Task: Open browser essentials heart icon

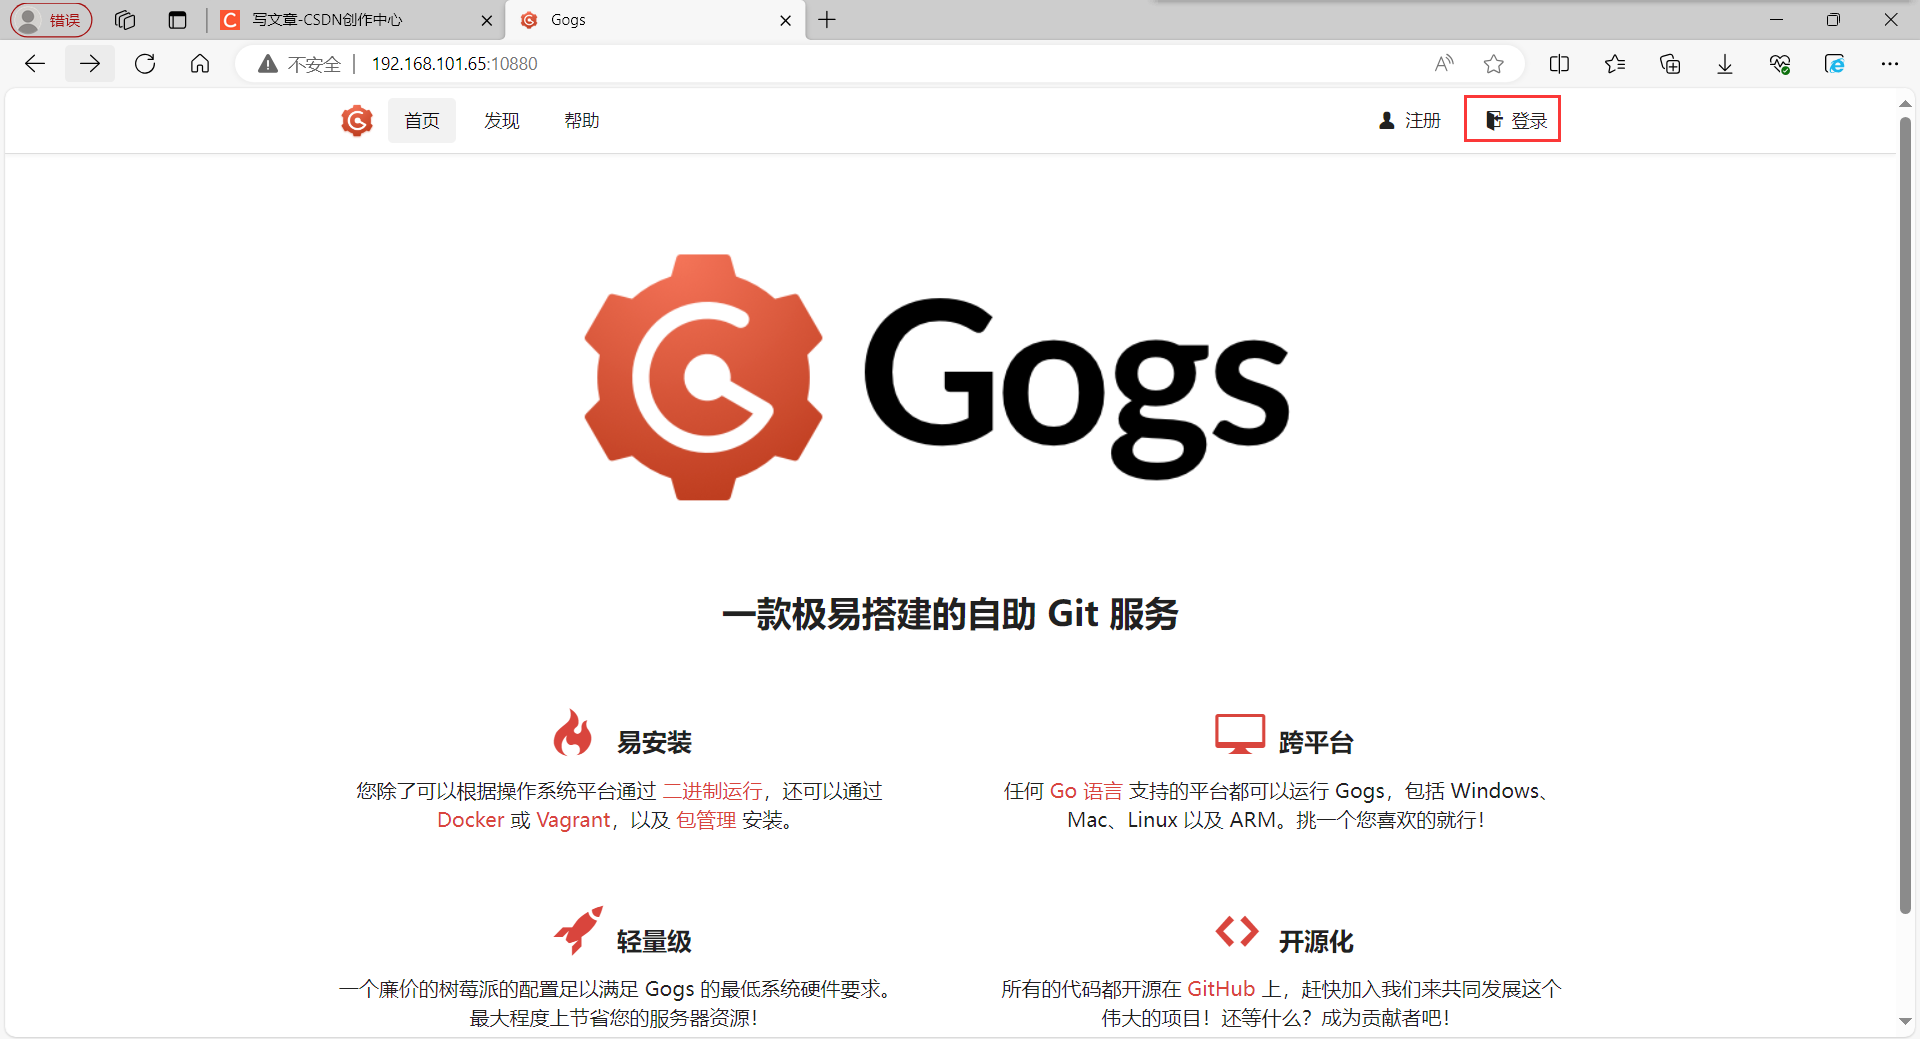Action: 1780,64
